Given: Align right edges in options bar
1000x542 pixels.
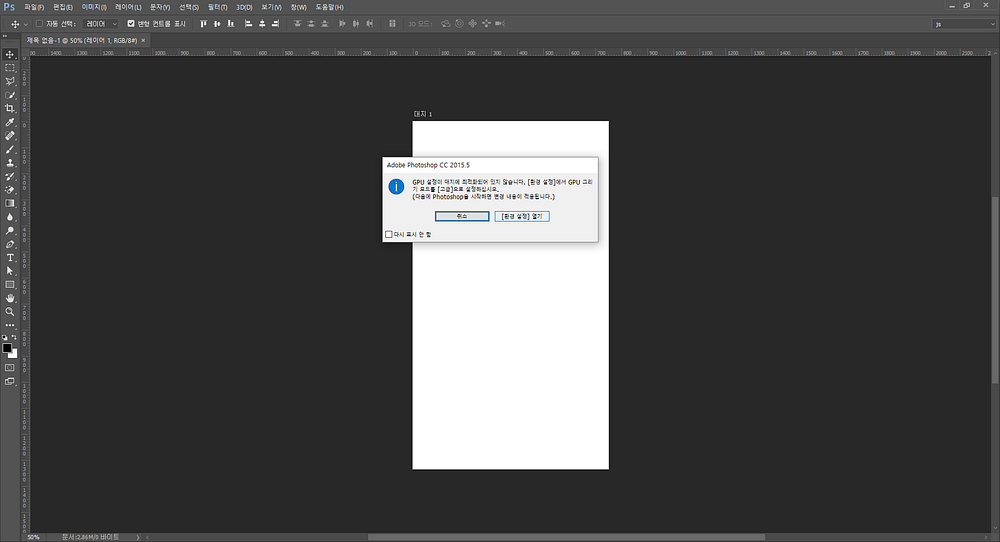Looking at the screenshot, I should (x=275, y=24).
